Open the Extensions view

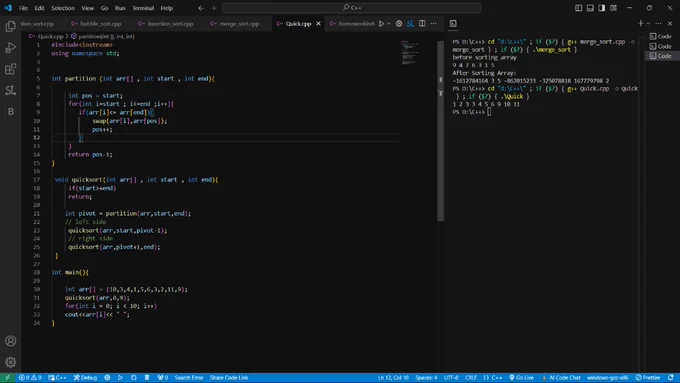(10, 69)
